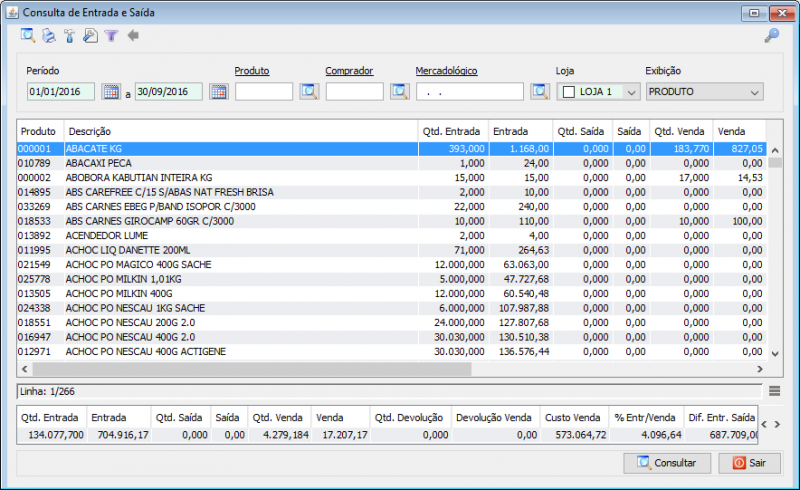Viewport: 800px width, 490px height.
Task: Select the row ABOBORA KABUTIAN INTEIRA KG
Action: coord(391,178)
